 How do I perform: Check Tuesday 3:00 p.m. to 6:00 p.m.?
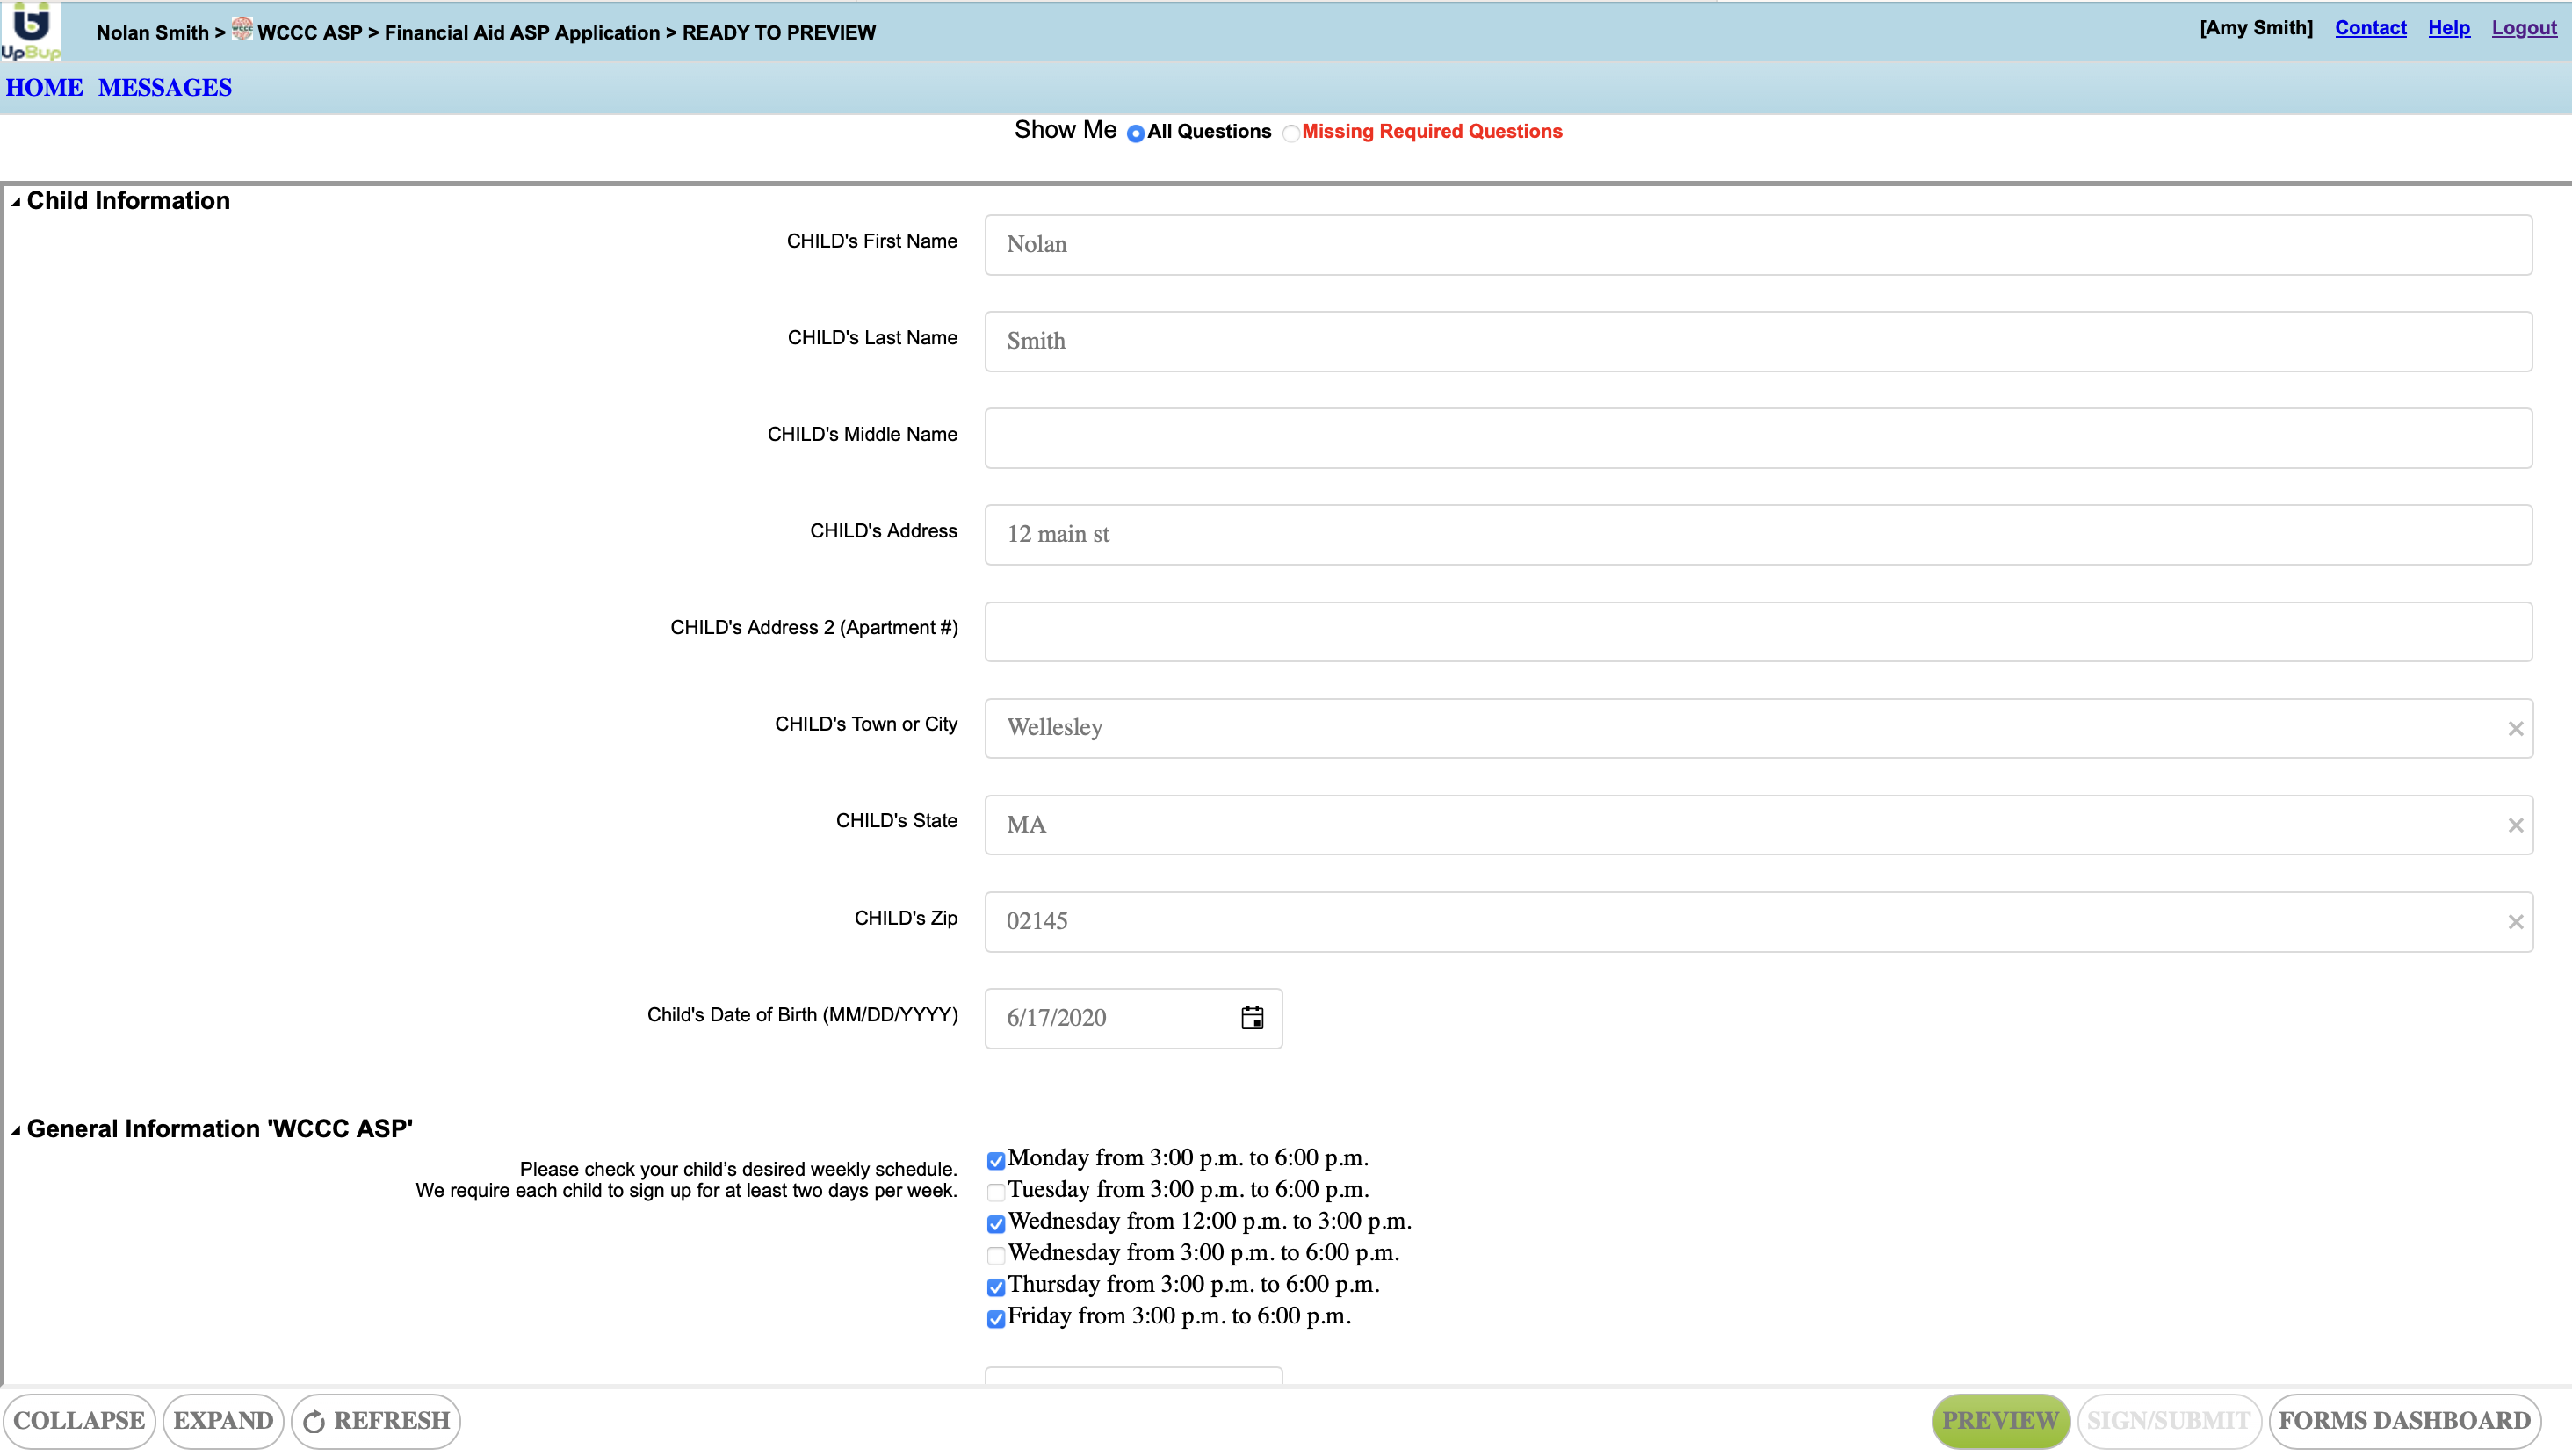point(996,1192)
